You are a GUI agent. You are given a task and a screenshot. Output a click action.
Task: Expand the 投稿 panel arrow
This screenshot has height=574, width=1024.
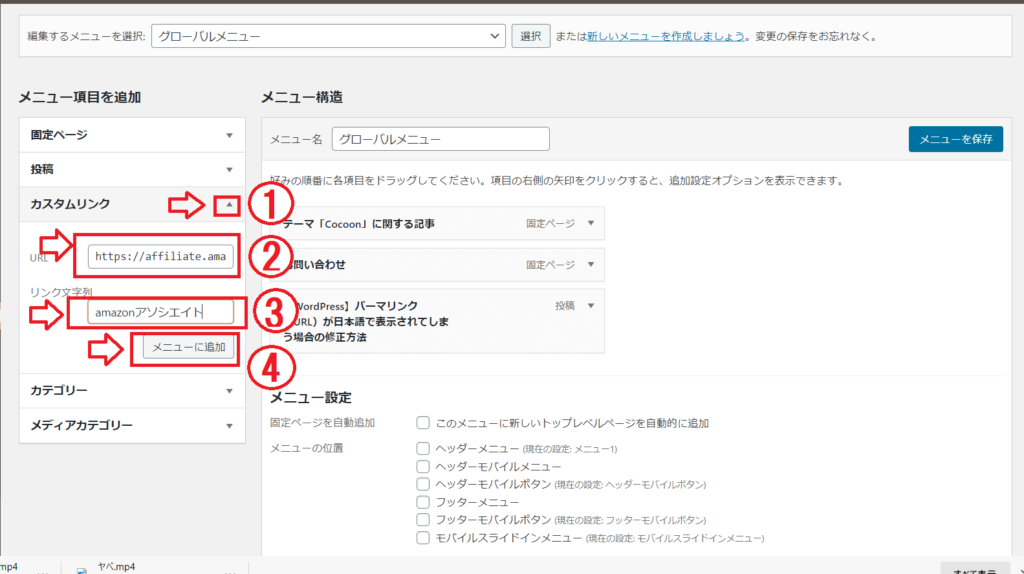(x=229, y=170)
